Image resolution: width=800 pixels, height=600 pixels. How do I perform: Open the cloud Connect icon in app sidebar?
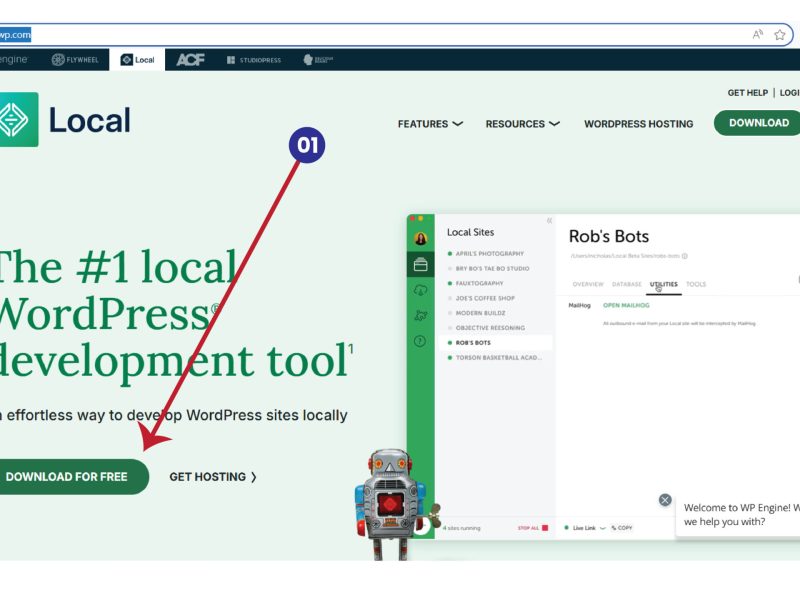(x=420, y=290)
